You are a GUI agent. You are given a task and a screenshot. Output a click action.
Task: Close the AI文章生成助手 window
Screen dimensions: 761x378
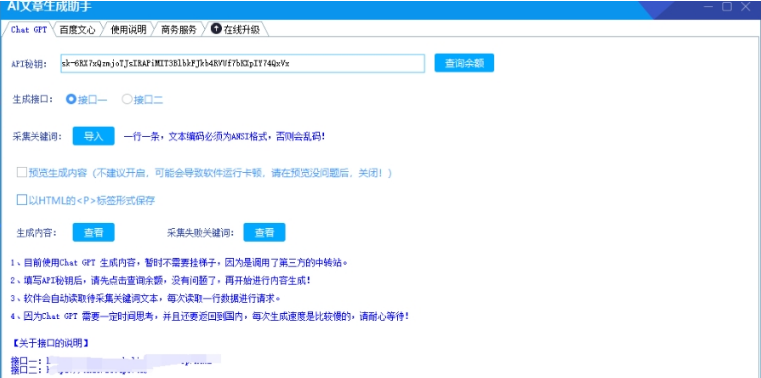coord(745,6)
